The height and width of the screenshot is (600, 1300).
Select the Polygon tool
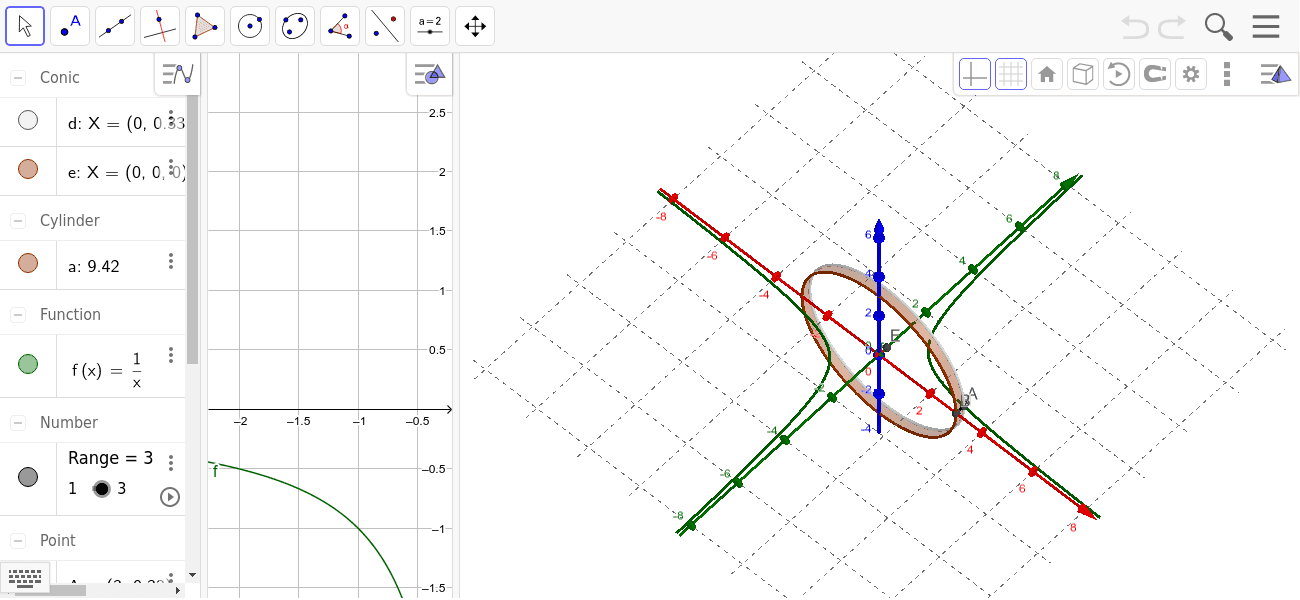click(204, 25)
